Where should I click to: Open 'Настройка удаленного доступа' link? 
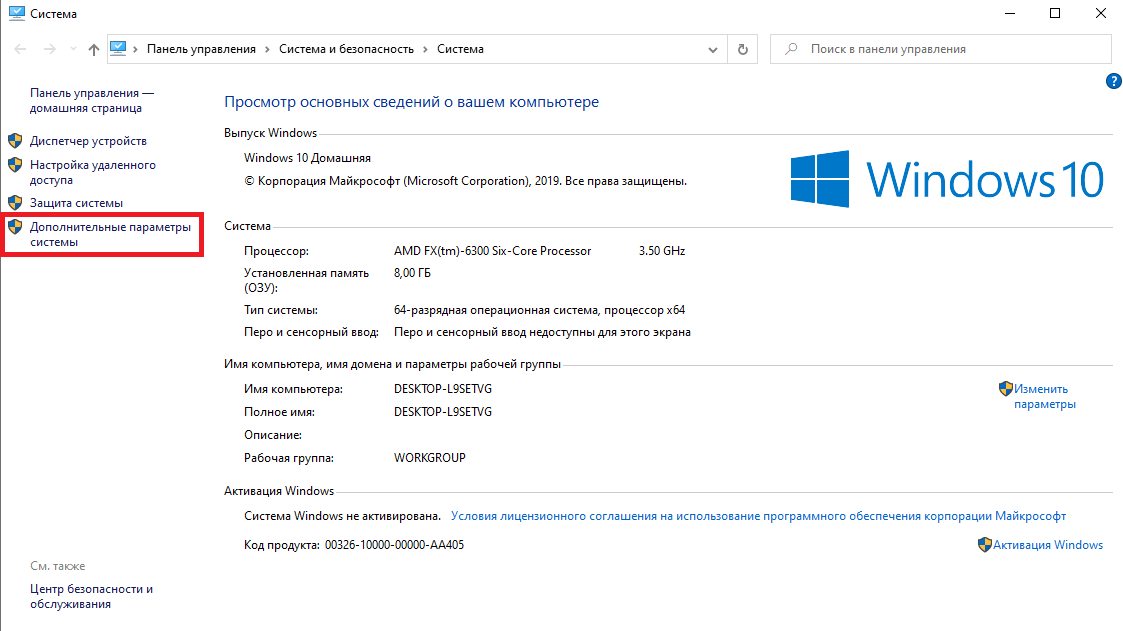click(92, 172)
